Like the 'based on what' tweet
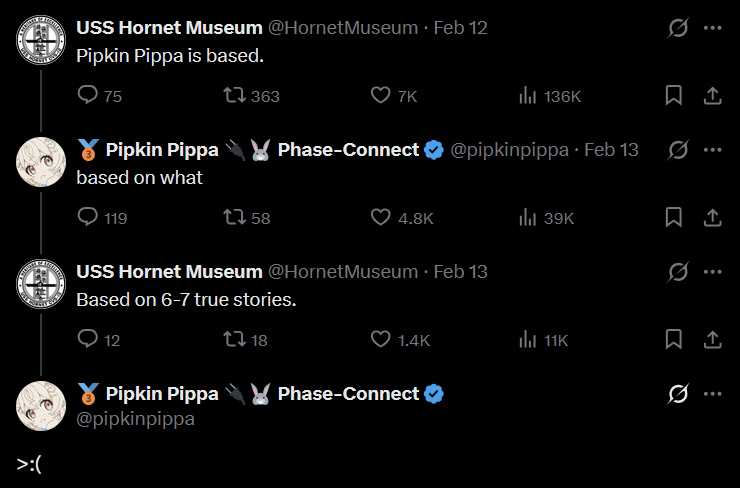Image resolution: width=740 pixels, height=488 pixels. tap(380, 218)
